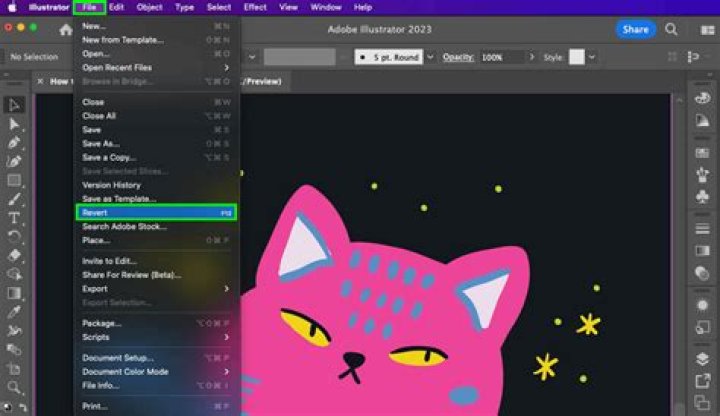
Task: Choose Package... menu item
Action: point(156,323)
